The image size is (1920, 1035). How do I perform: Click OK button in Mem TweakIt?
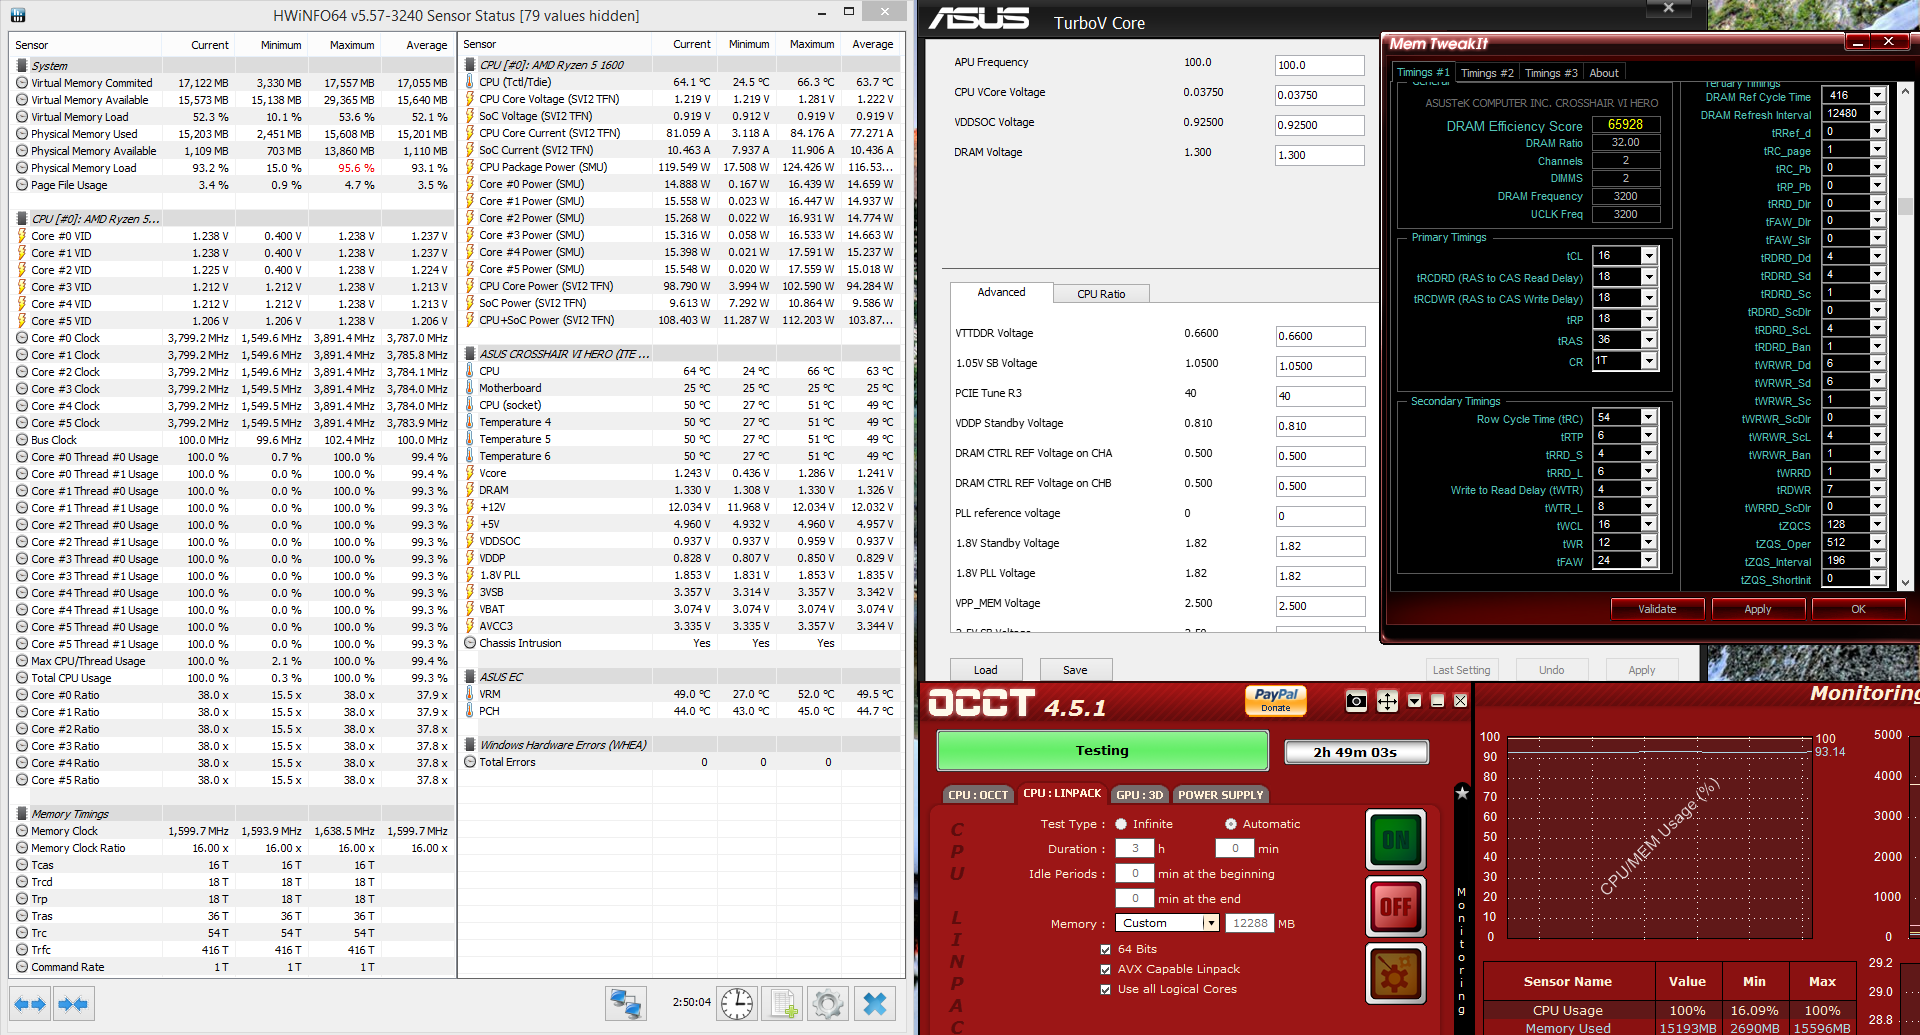pyautogui.click(x=1858, y=609)
